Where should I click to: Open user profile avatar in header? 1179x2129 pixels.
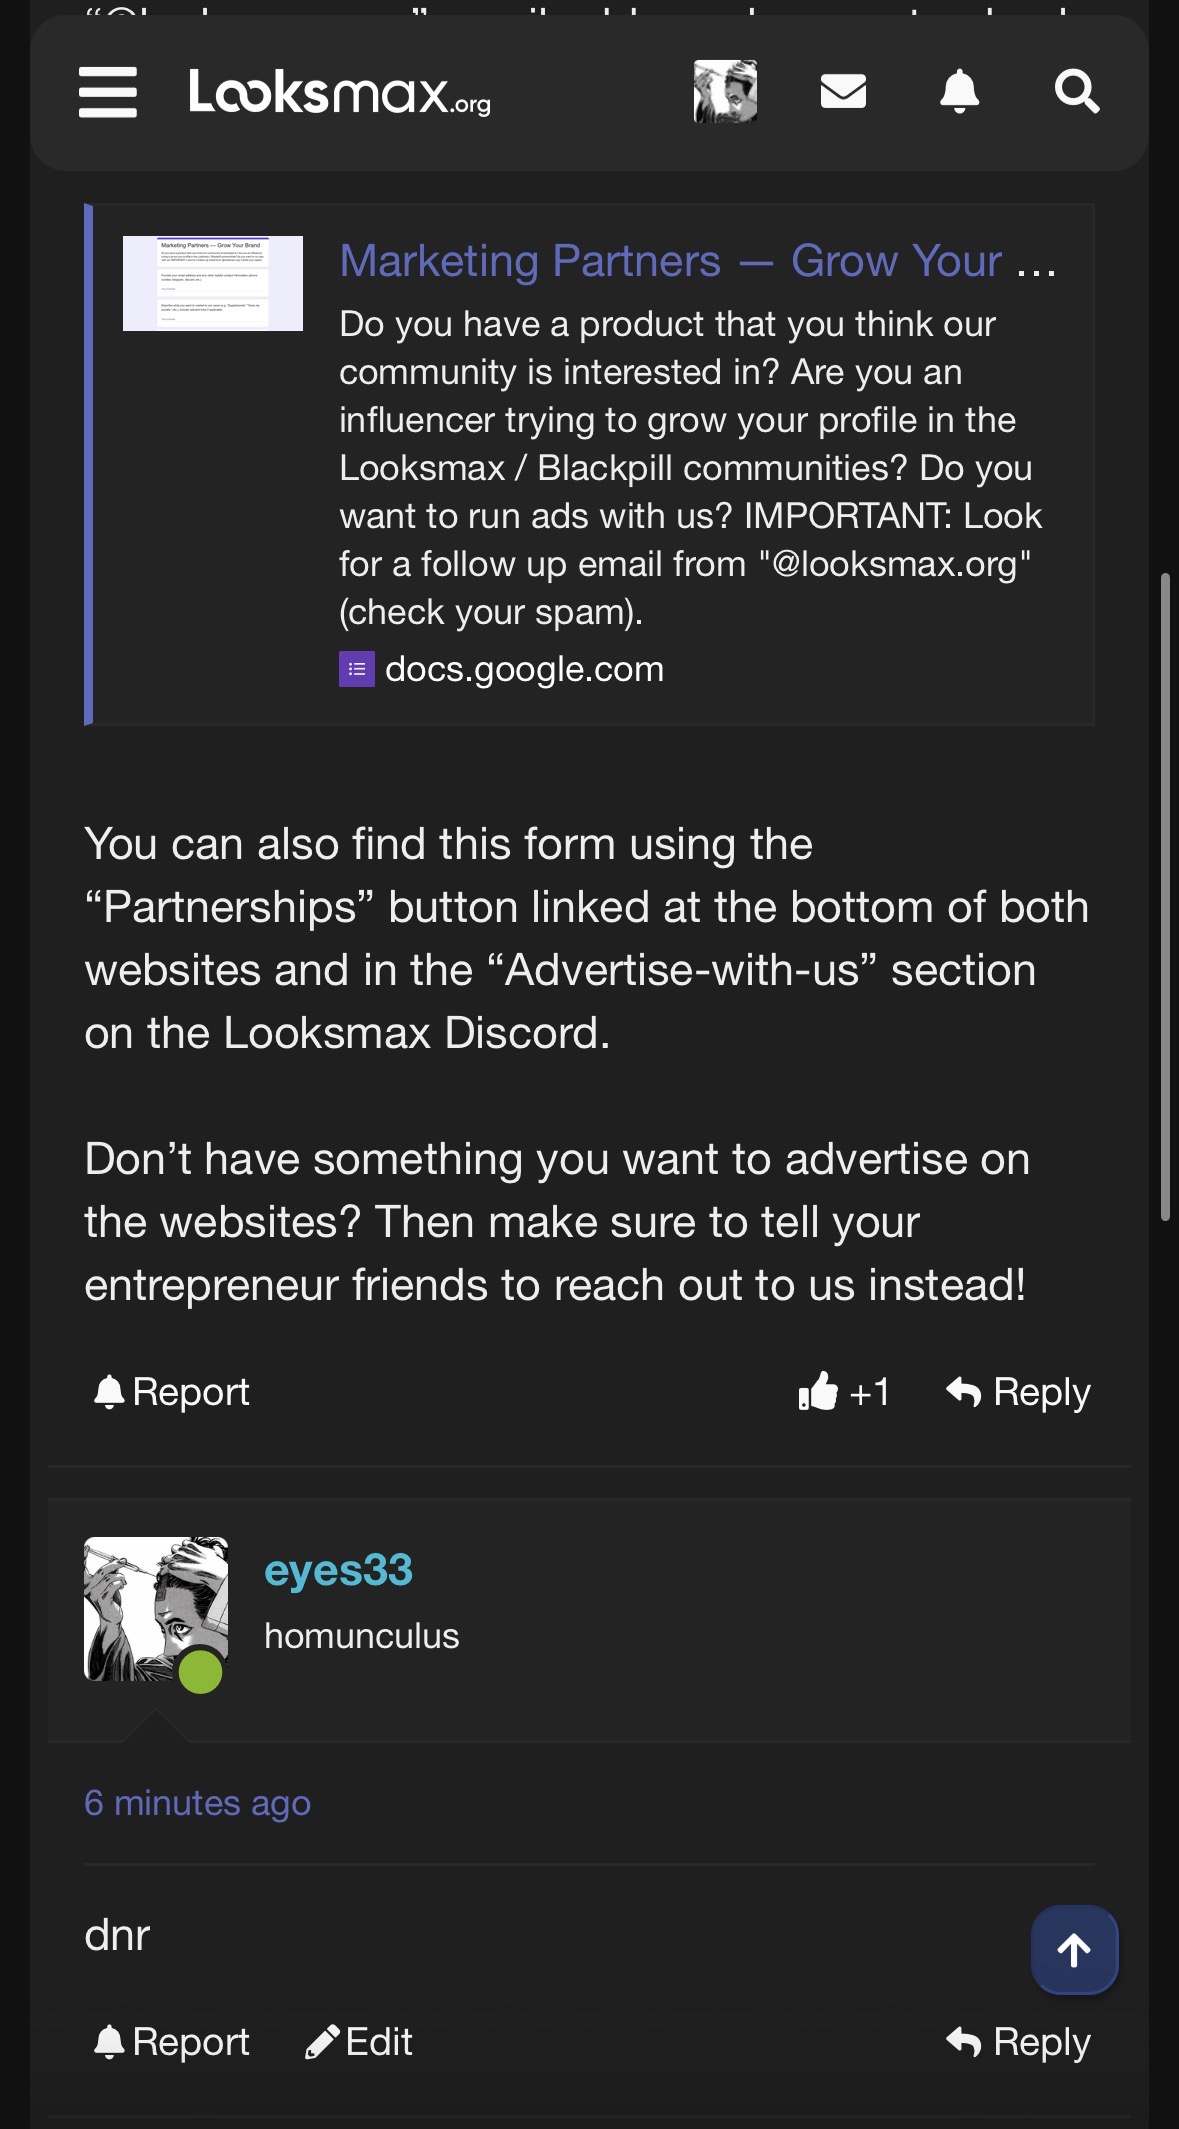tap(725, 91)
